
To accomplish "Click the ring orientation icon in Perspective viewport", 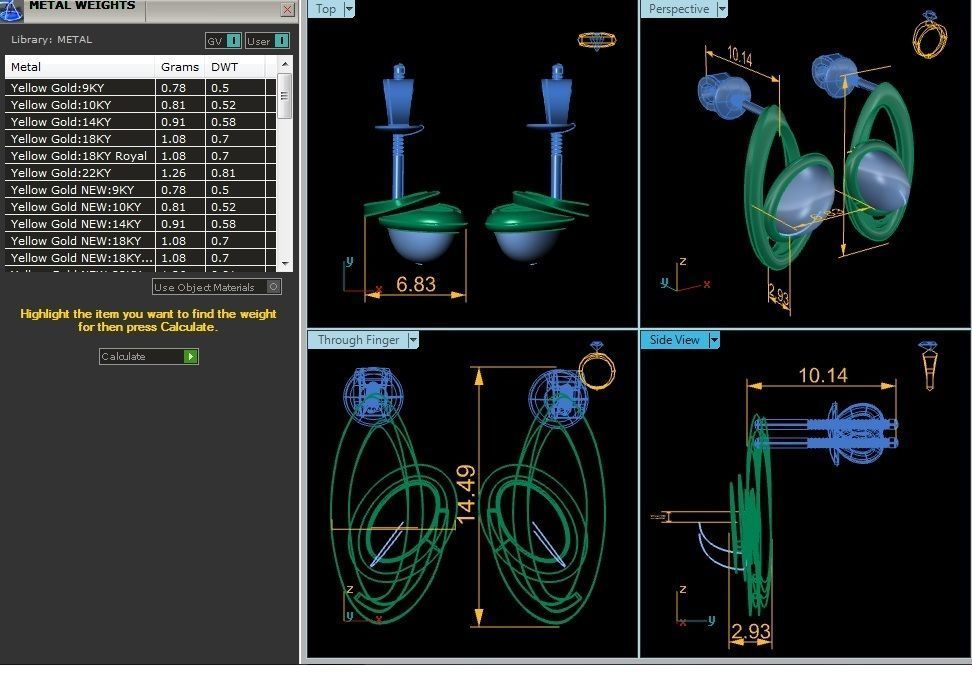I will click(930, 35).
